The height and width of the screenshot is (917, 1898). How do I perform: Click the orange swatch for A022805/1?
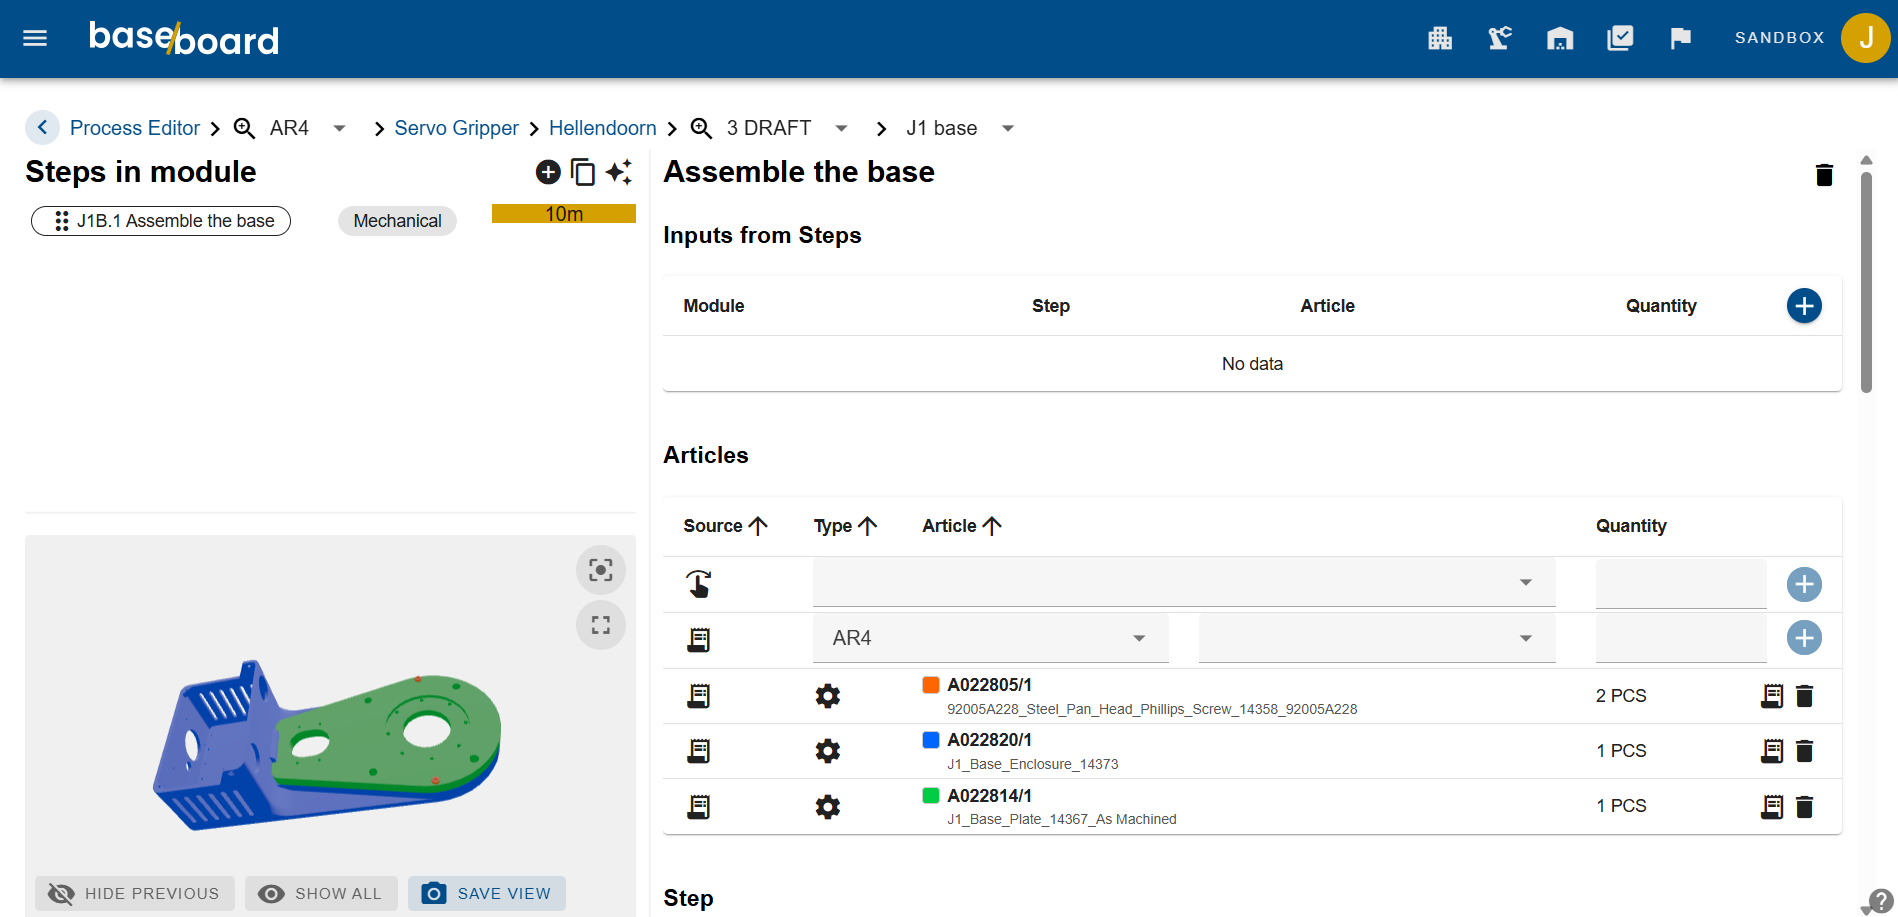pos(931,685)
